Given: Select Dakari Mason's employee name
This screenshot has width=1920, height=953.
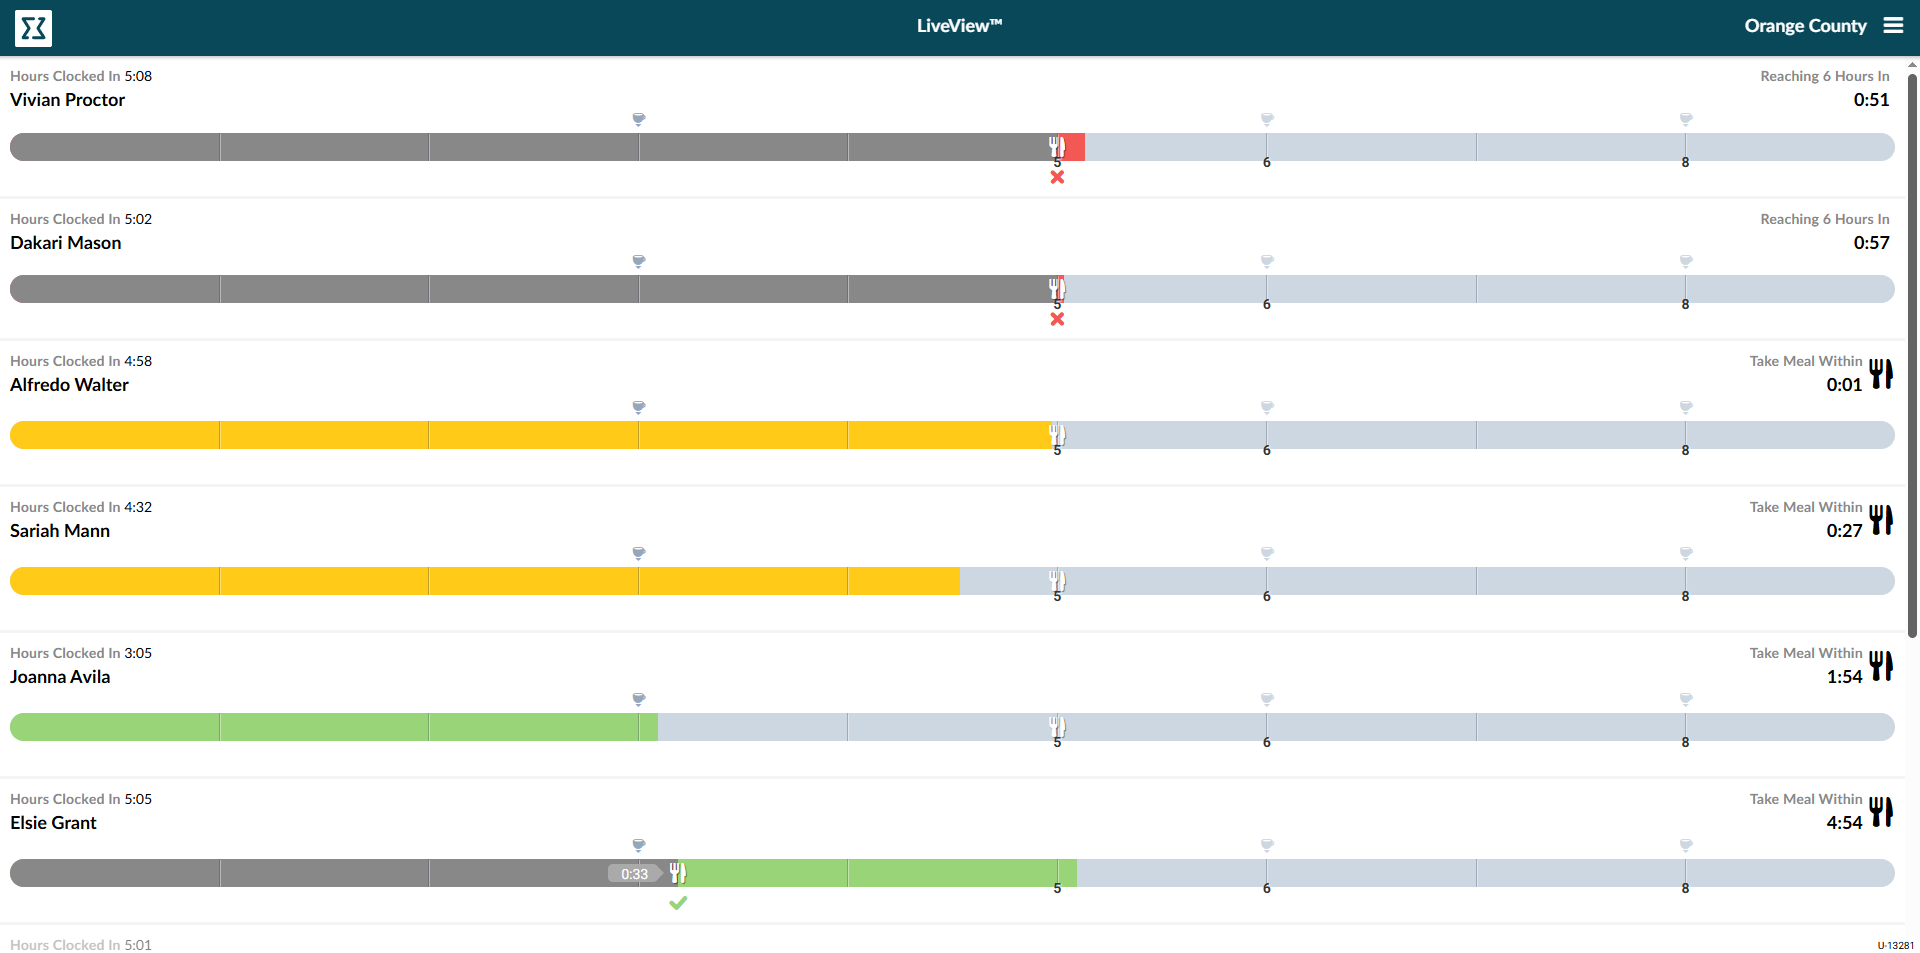Looking at the screenshot, I should pos(65,243).
